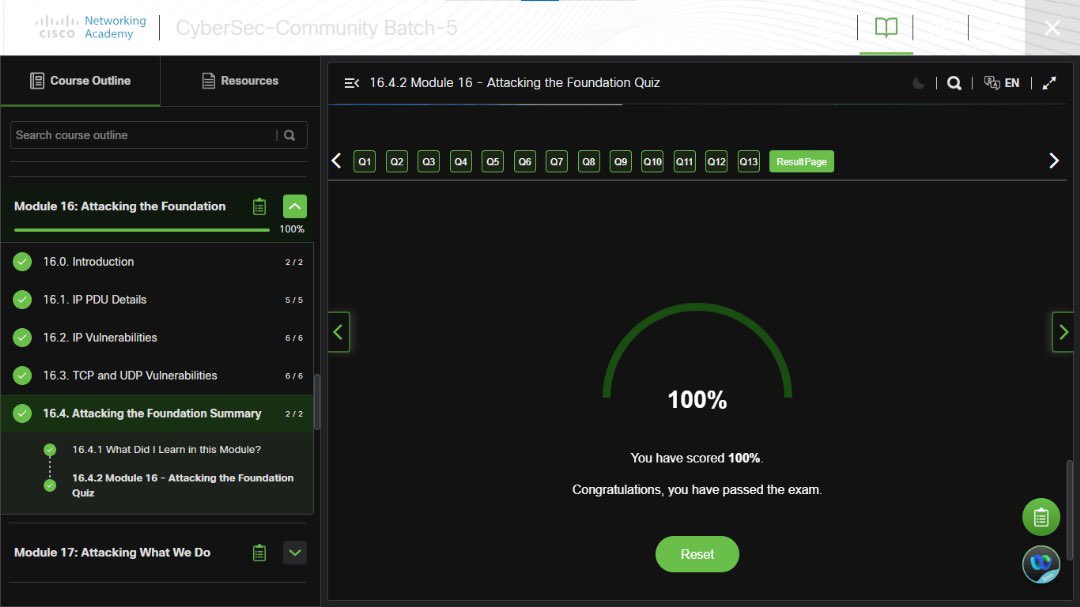
Task: Switch to the Resources tab
Action: tap(240, 81)
